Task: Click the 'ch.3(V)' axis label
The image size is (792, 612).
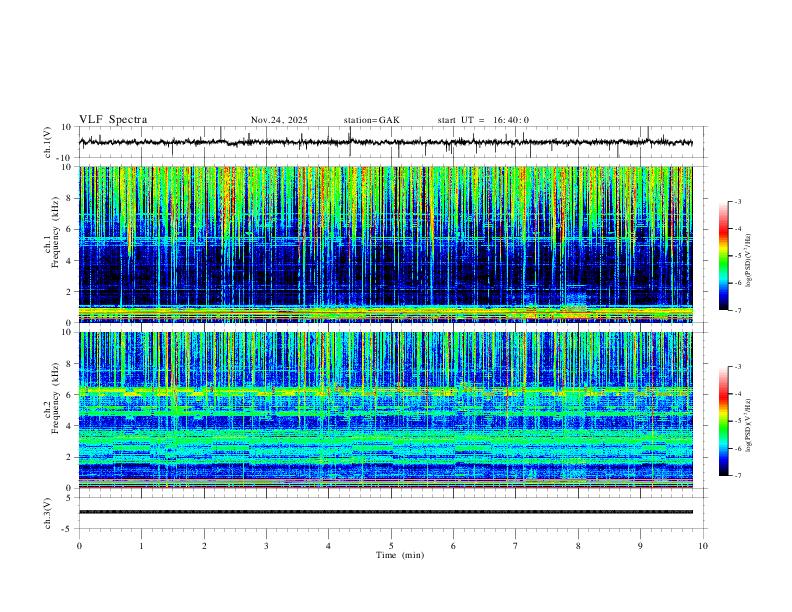Action: 48,513
